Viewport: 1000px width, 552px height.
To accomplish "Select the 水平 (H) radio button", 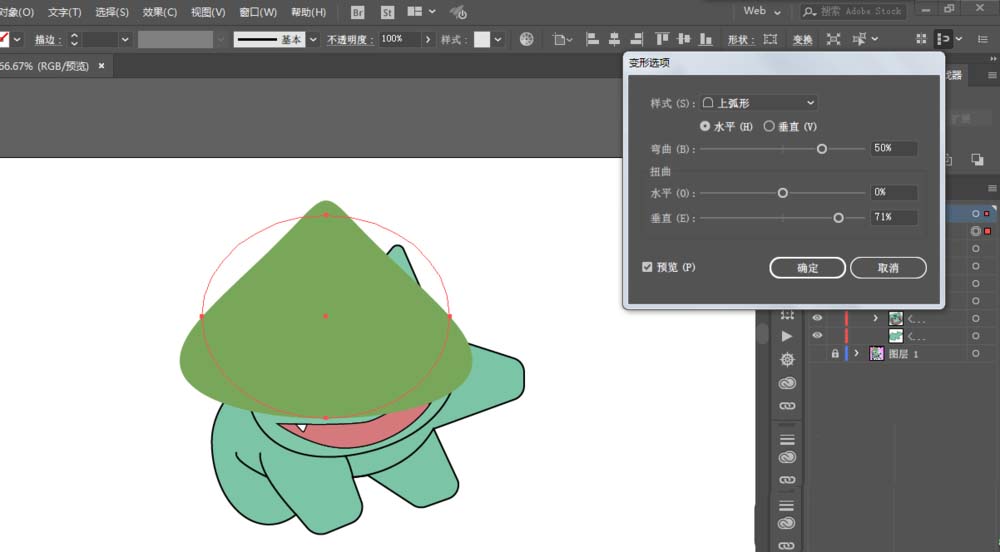I will pos(705,126).
